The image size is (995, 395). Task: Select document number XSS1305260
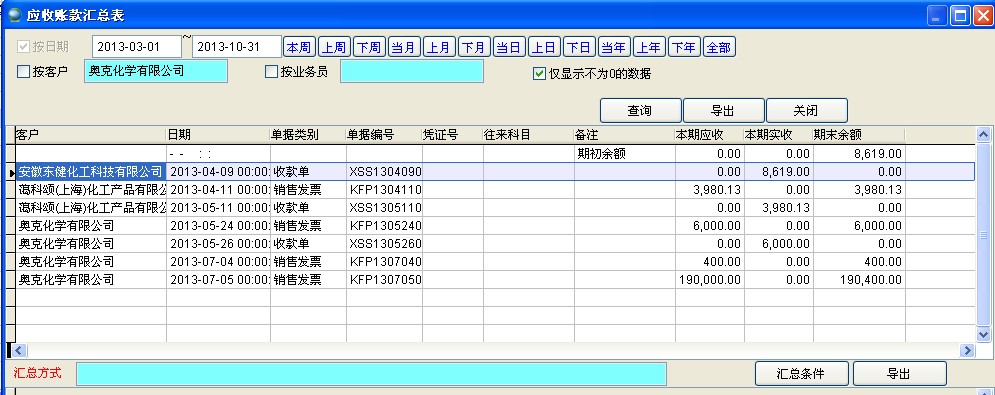385,243
